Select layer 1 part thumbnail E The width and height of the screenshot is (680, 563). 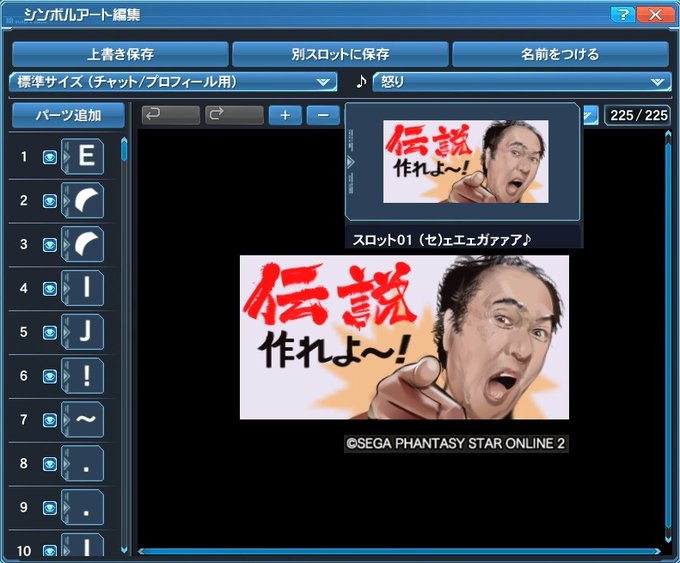tap(83, 156)
